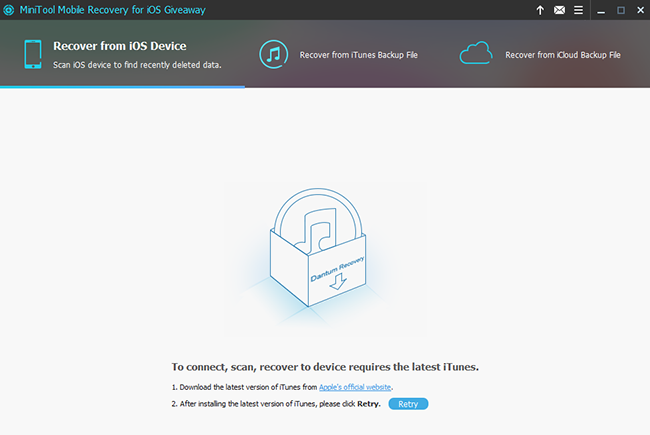Open the feedback envelope icon
This screenshot has height=435, width=650.
coord(559,10)
